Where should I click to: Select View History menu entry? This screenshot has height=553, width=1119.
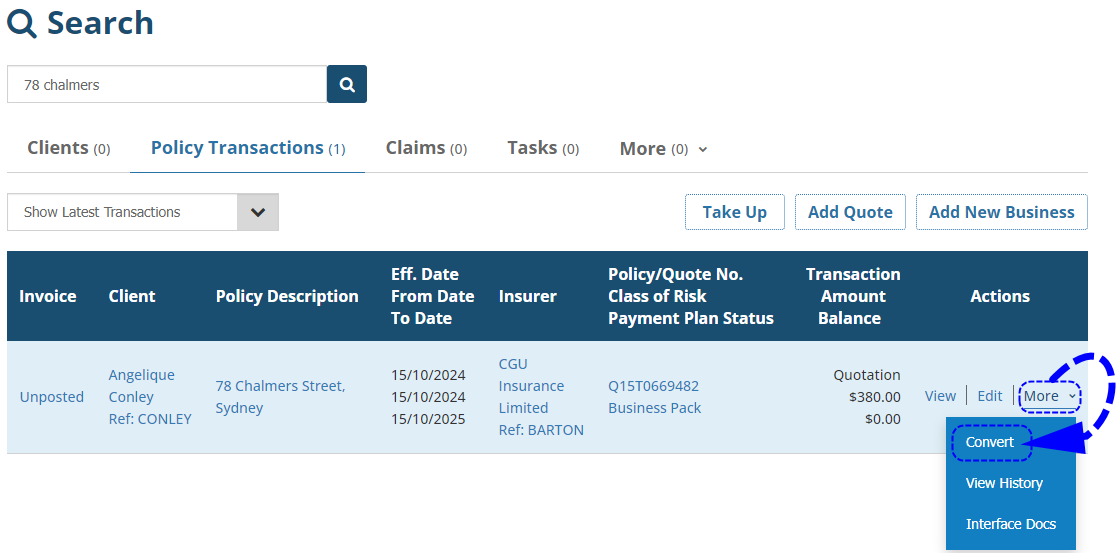pos(1004,483)
